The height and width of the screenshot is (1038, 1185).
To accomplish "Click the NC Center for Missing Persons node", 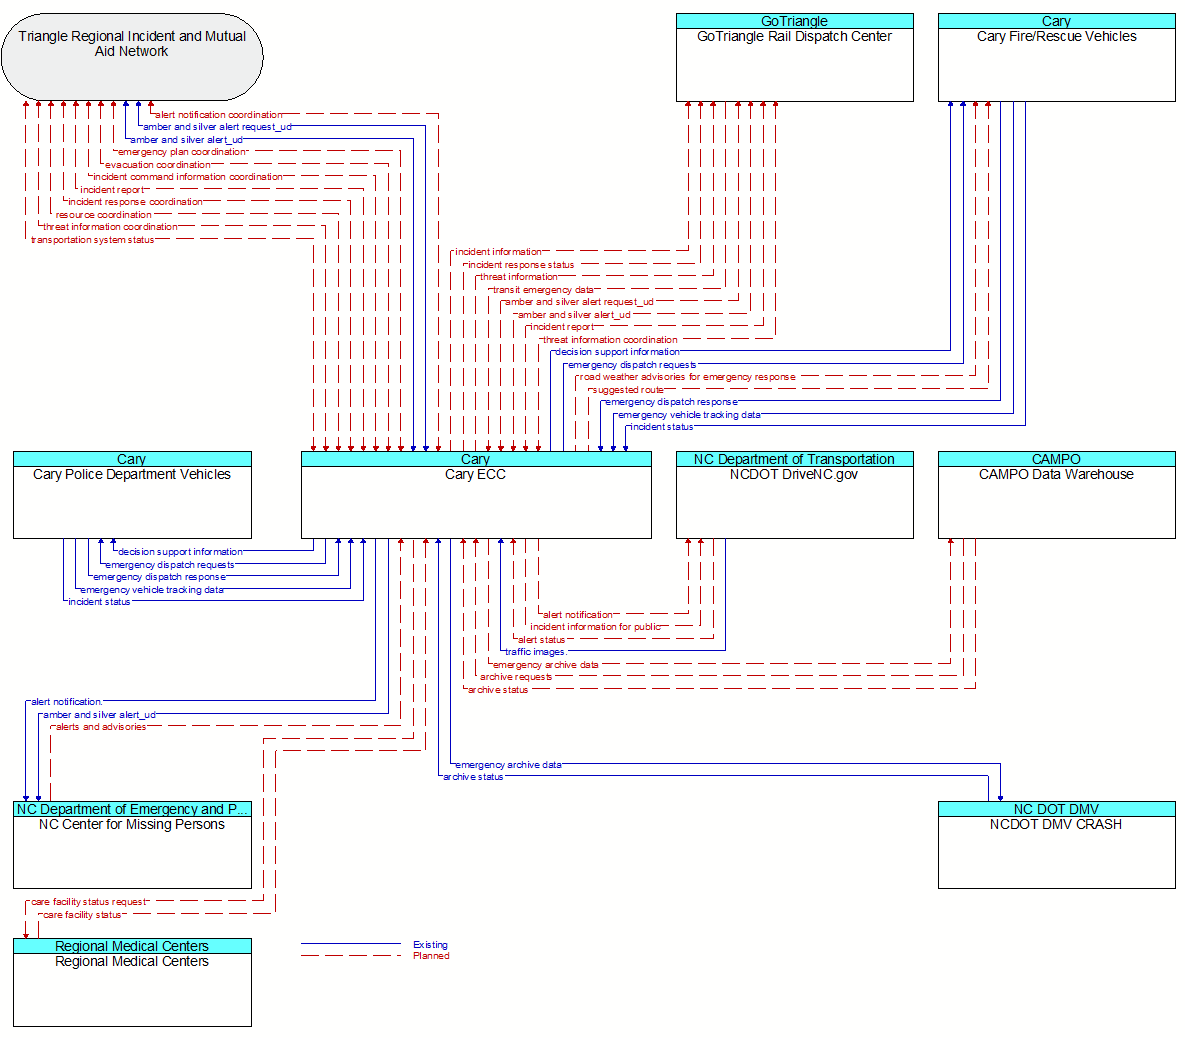I will click(x=132, y=845).
